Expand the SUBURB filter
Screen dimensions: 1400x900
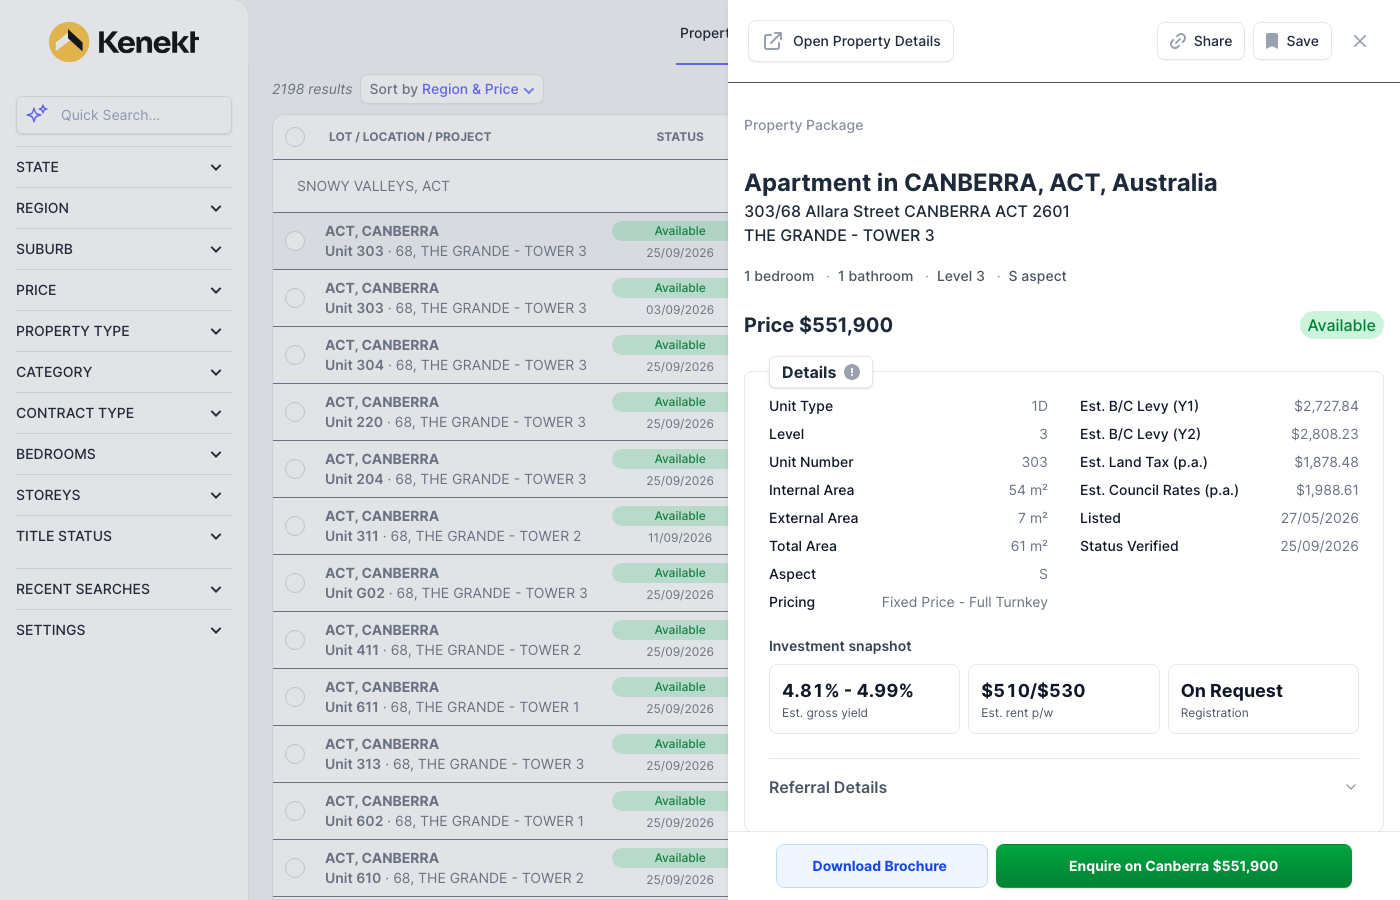124,249
